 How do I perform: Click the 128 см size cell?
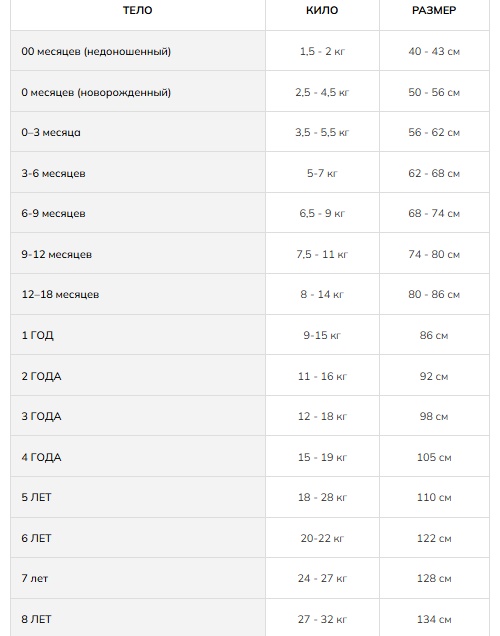(434, 578)
